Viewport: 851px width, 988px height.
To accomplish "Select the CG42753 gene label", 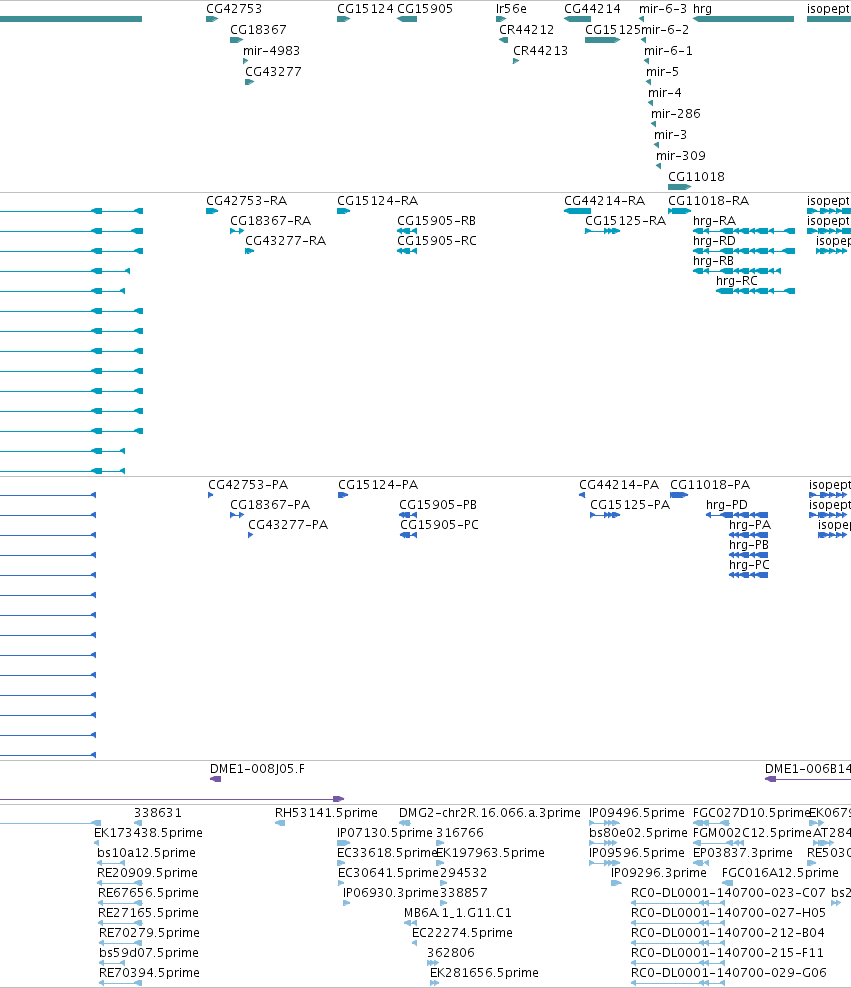I will coord(234,9).
